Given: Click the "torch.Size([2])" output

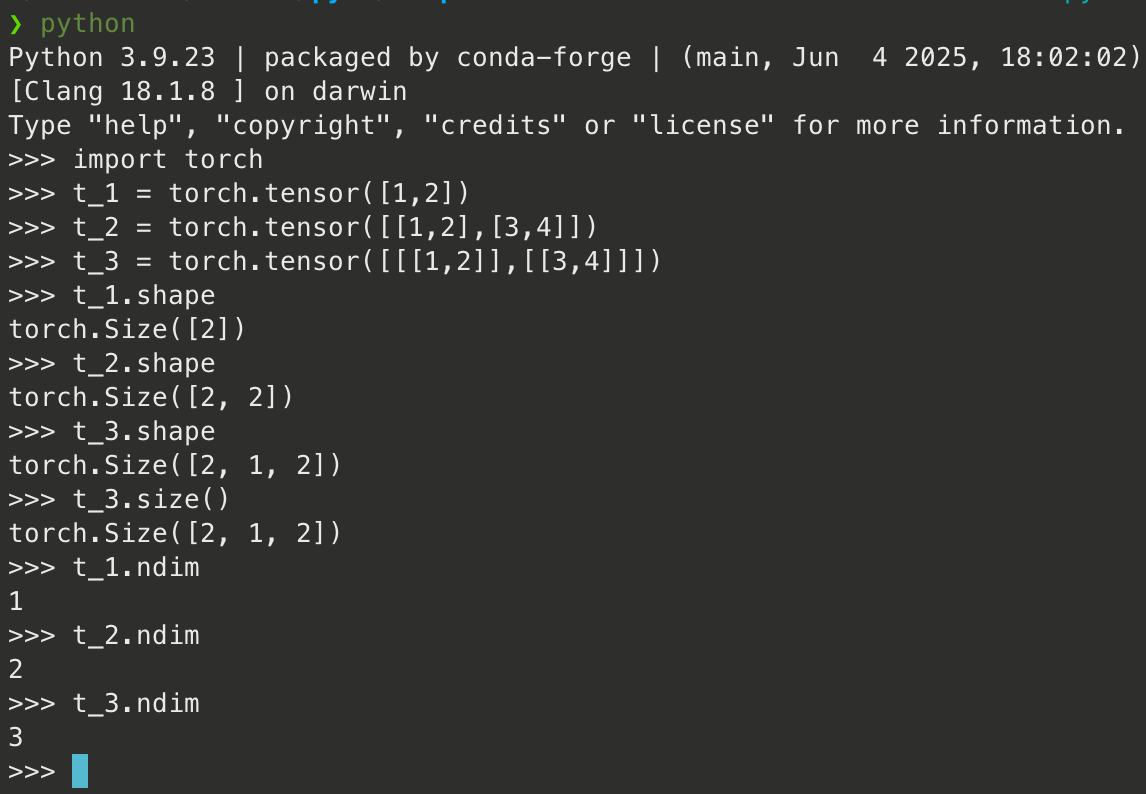Looking at the screenshot, I should [128, 330].
